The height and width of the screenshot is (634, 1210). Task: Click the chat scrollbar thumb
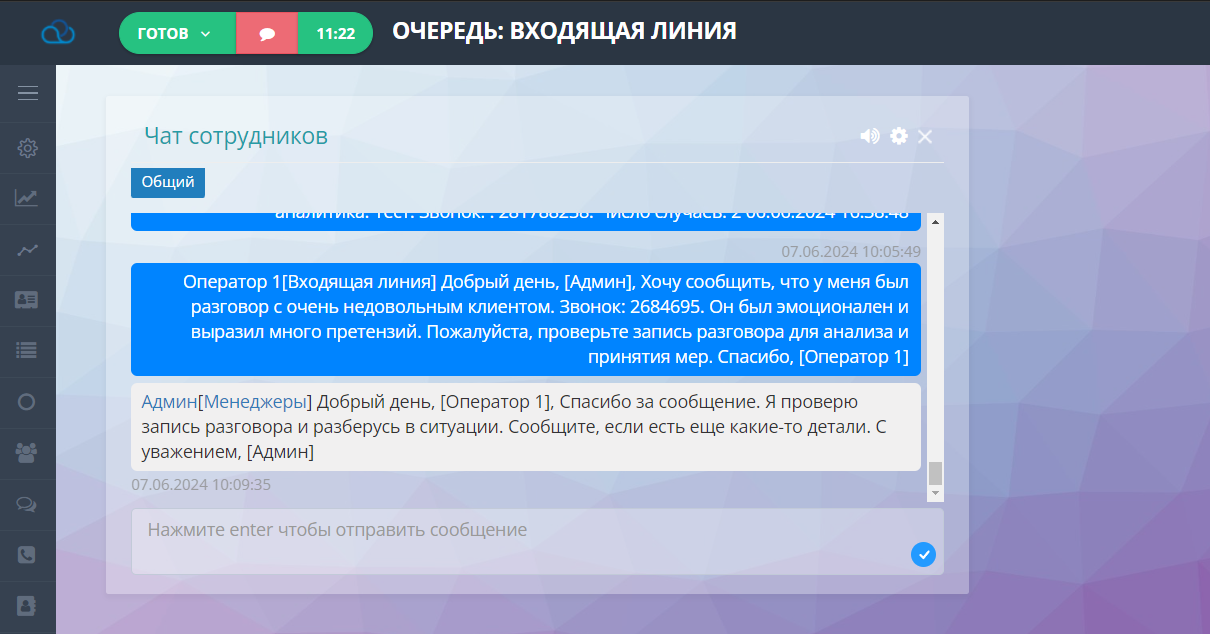pyautogui.click(x=936, y=473)
